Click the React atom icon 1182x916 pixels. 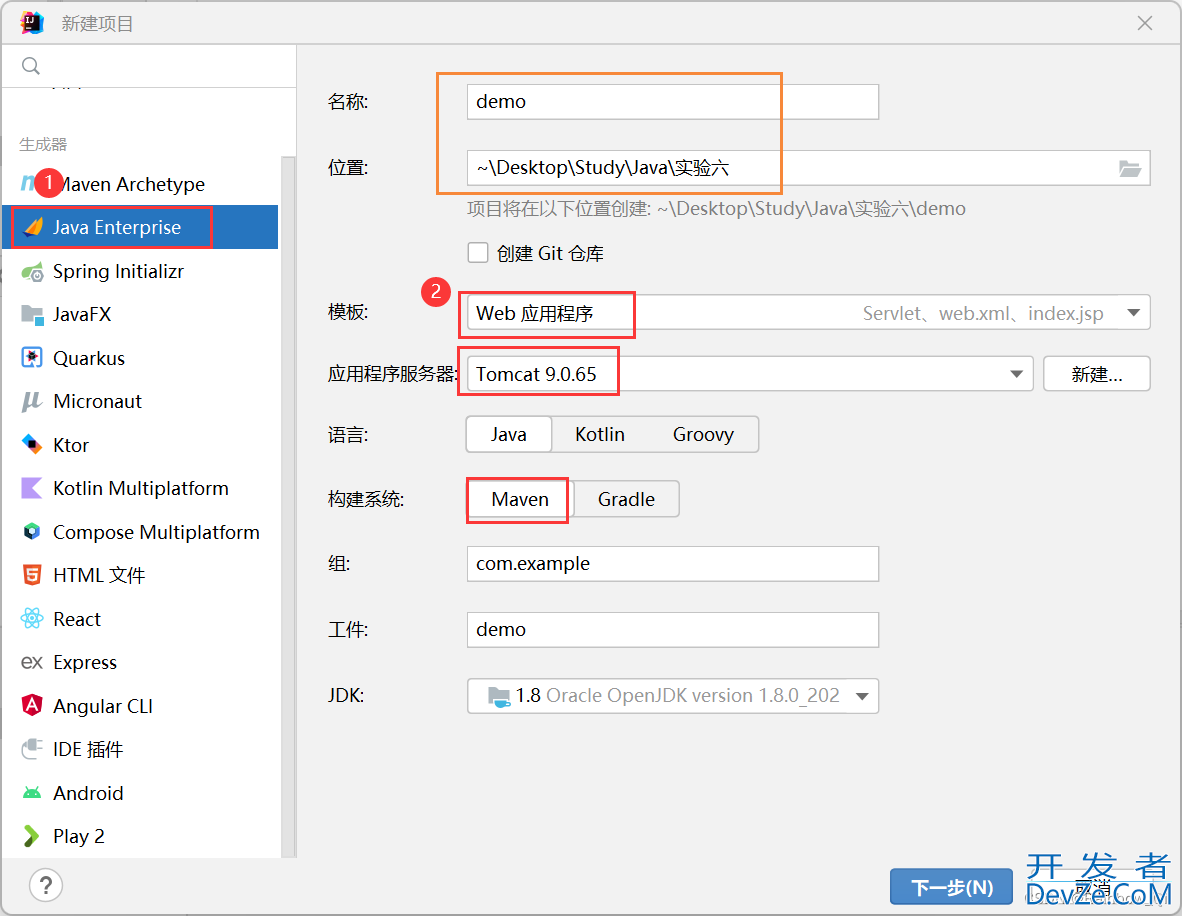point(32,619)
